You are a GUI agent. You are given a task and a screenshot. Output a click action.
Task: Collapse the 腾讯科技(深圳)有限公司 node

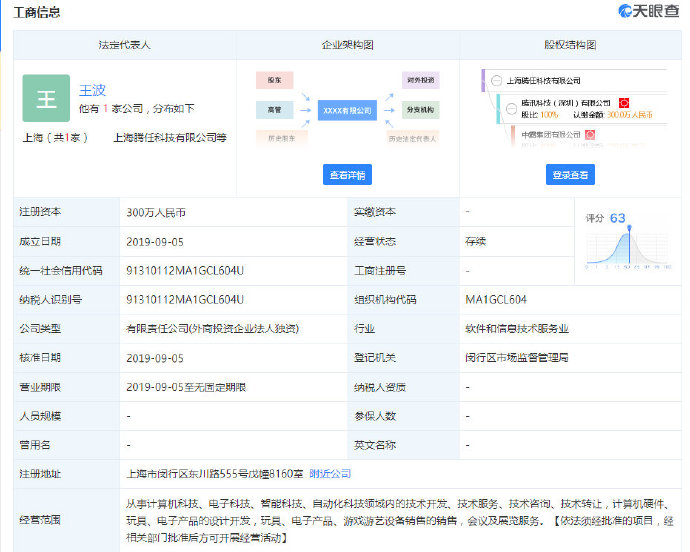click(511, 108)
